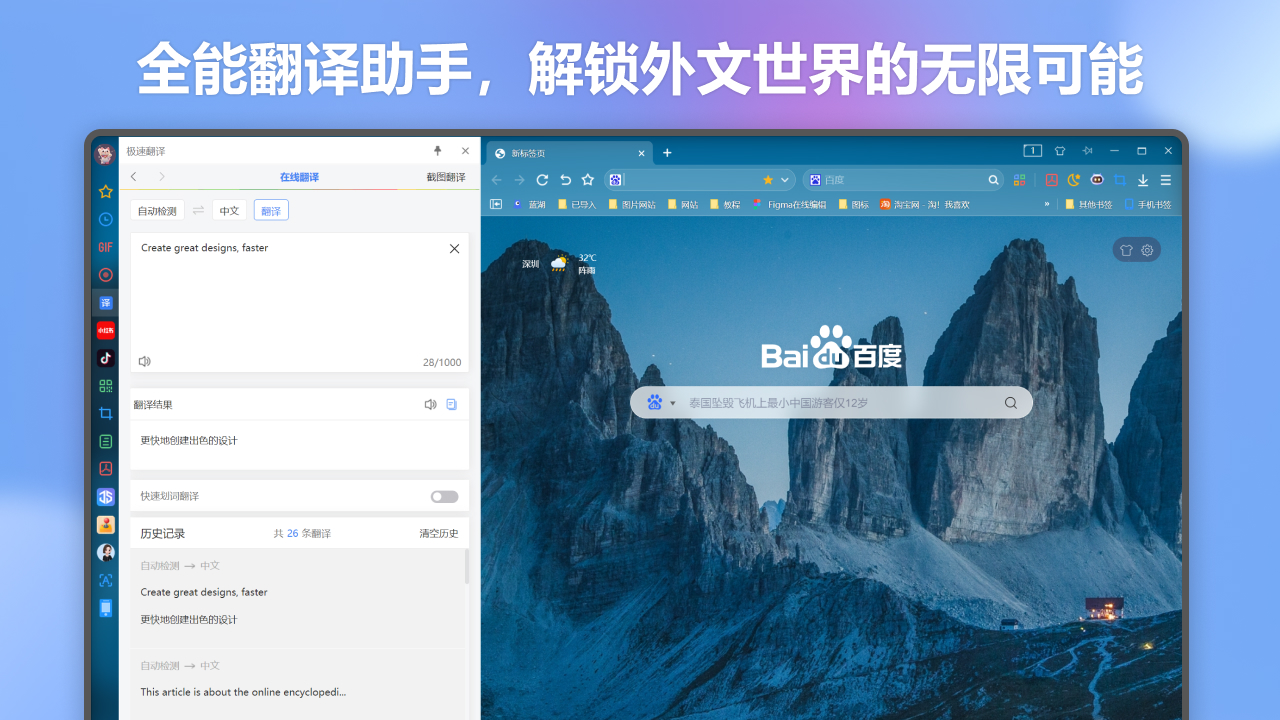Open the TikTok icon in the sidebar

click(x=105, y=357)
